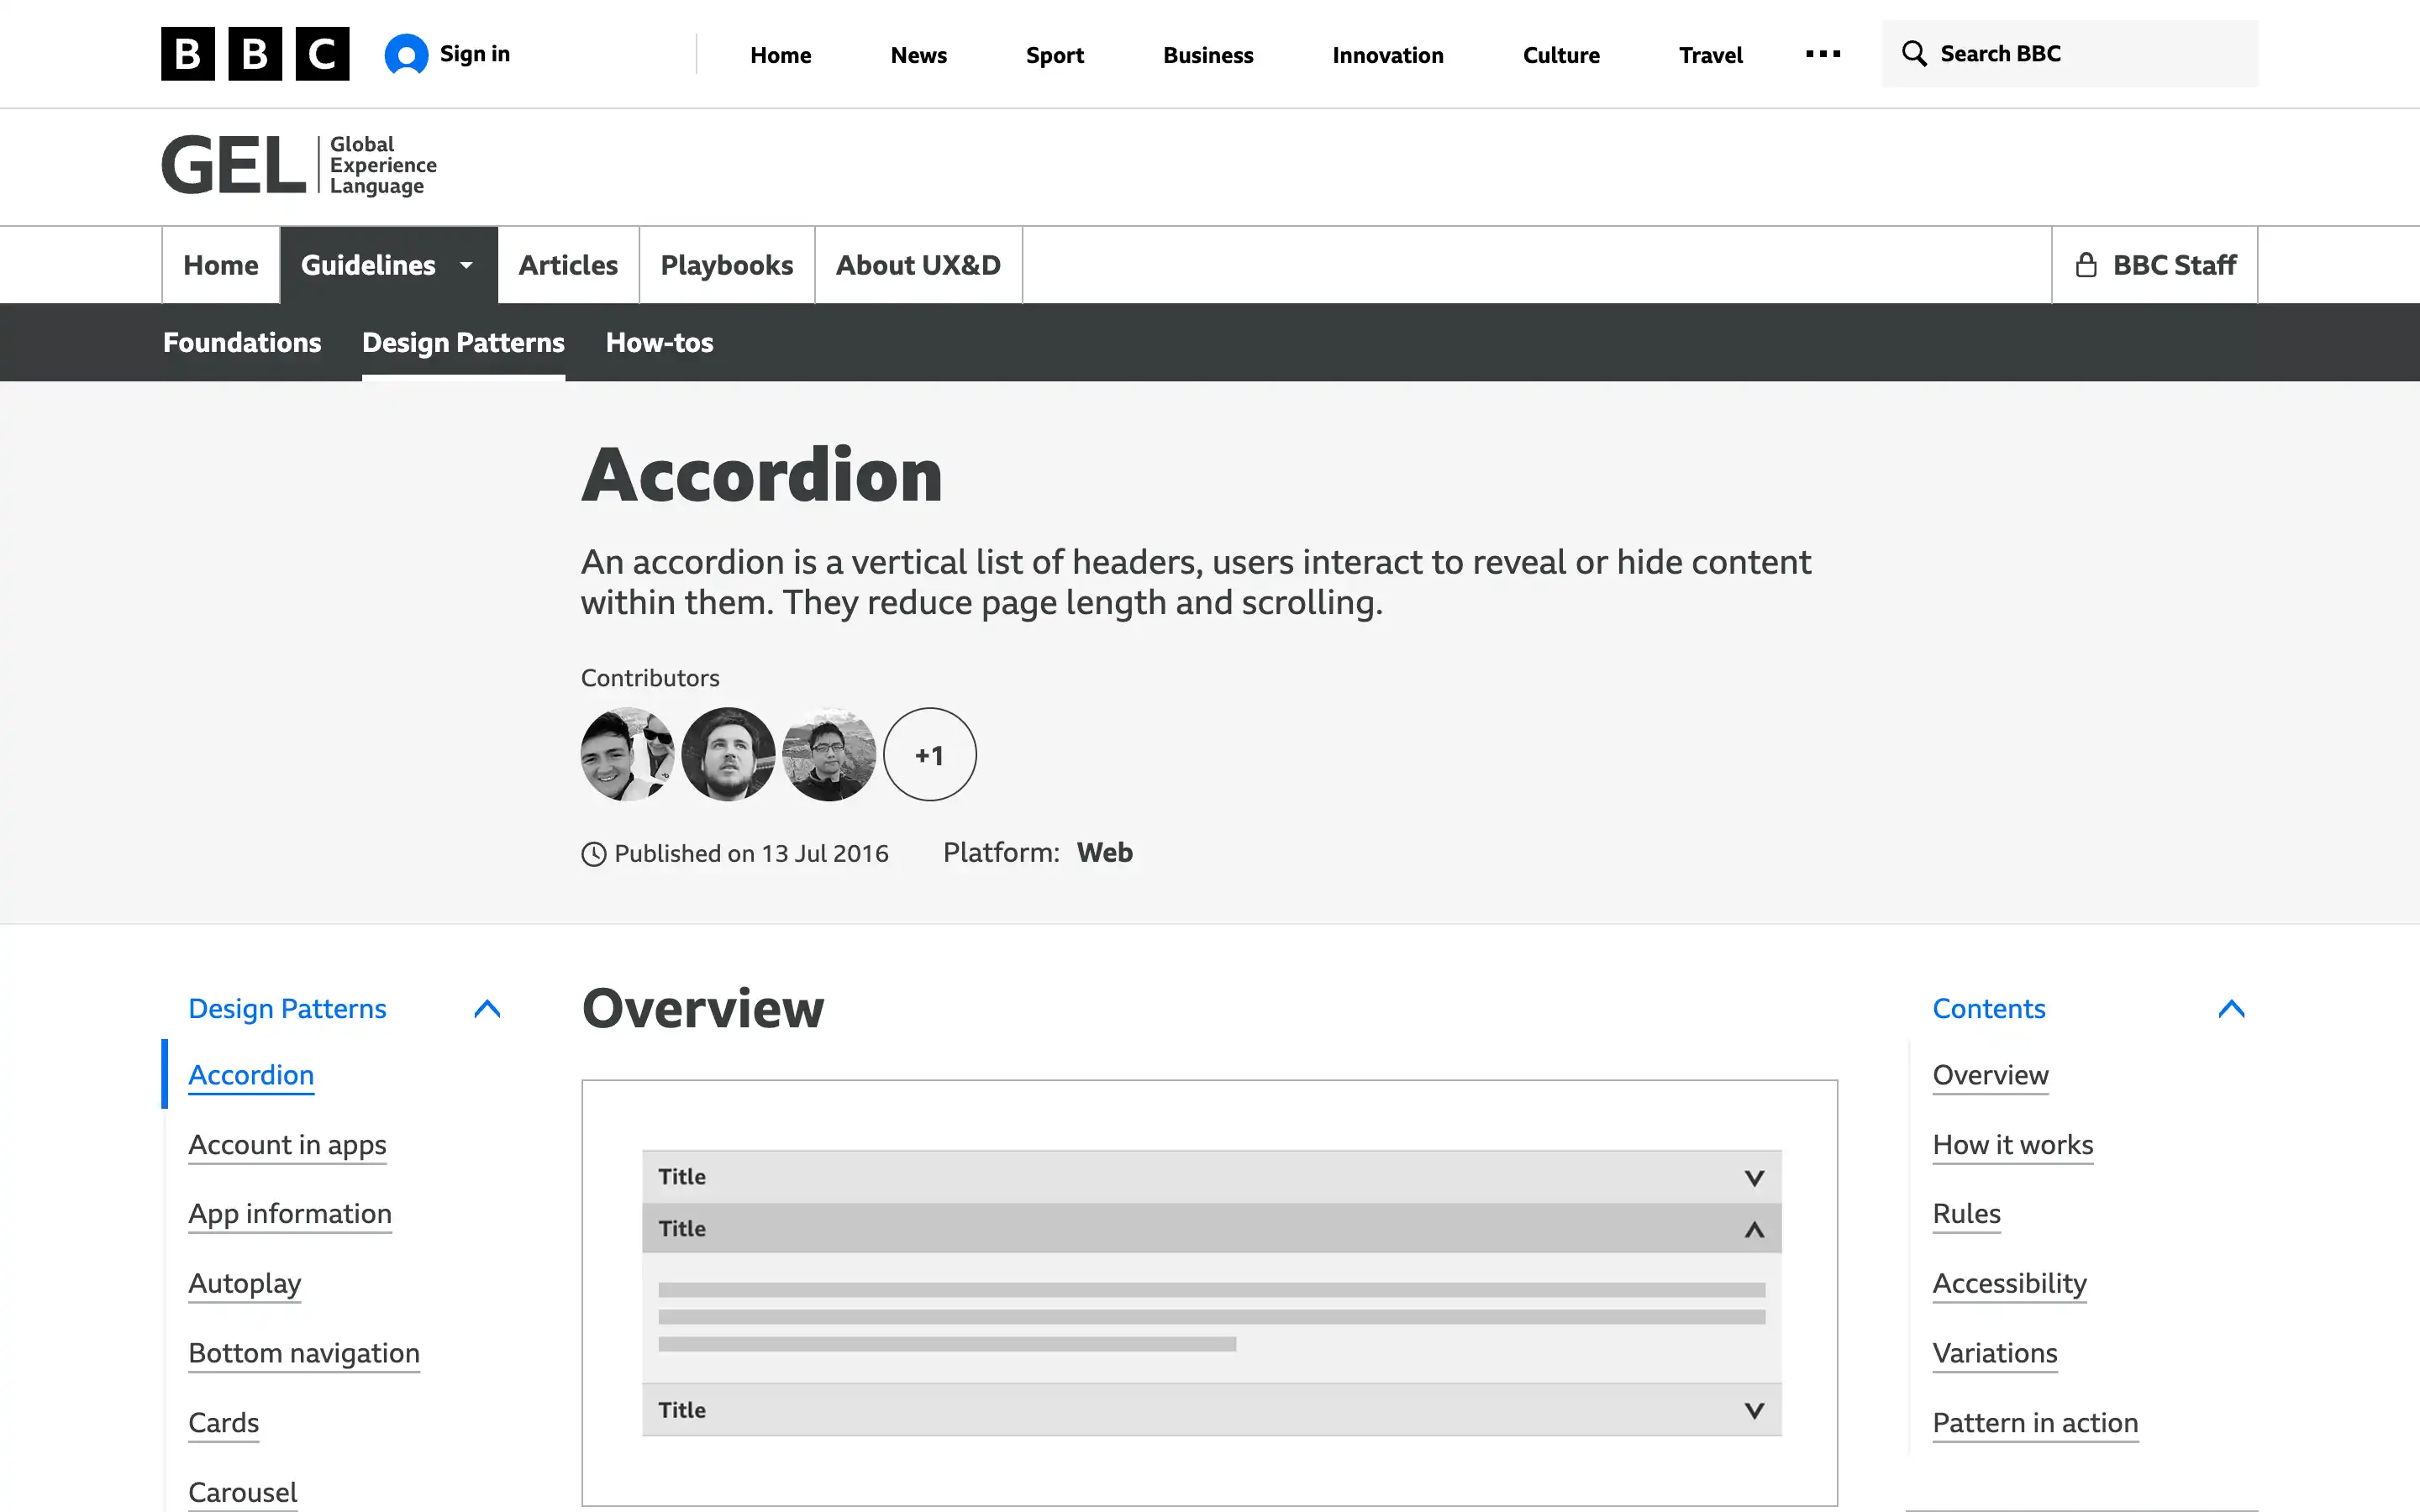
Task: Jump to Pattern in action section
Action: coord(2035,1423)
